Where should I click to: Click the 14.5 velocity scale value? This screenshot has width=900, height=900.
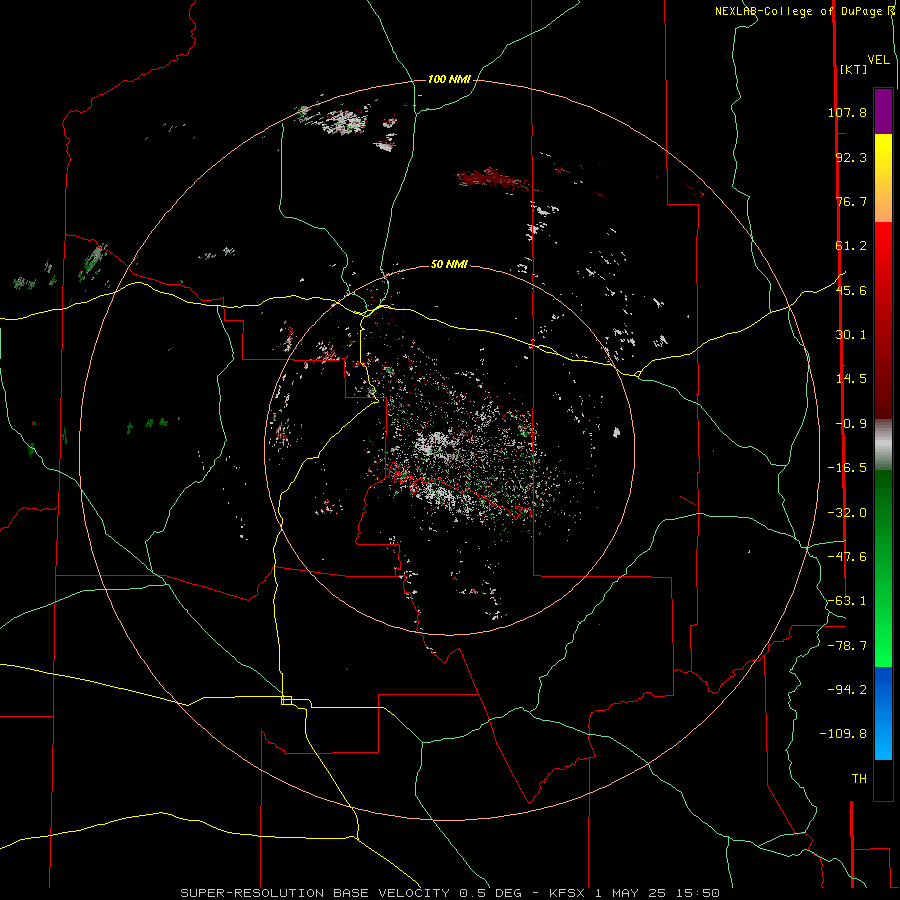(x=851, y=379)
